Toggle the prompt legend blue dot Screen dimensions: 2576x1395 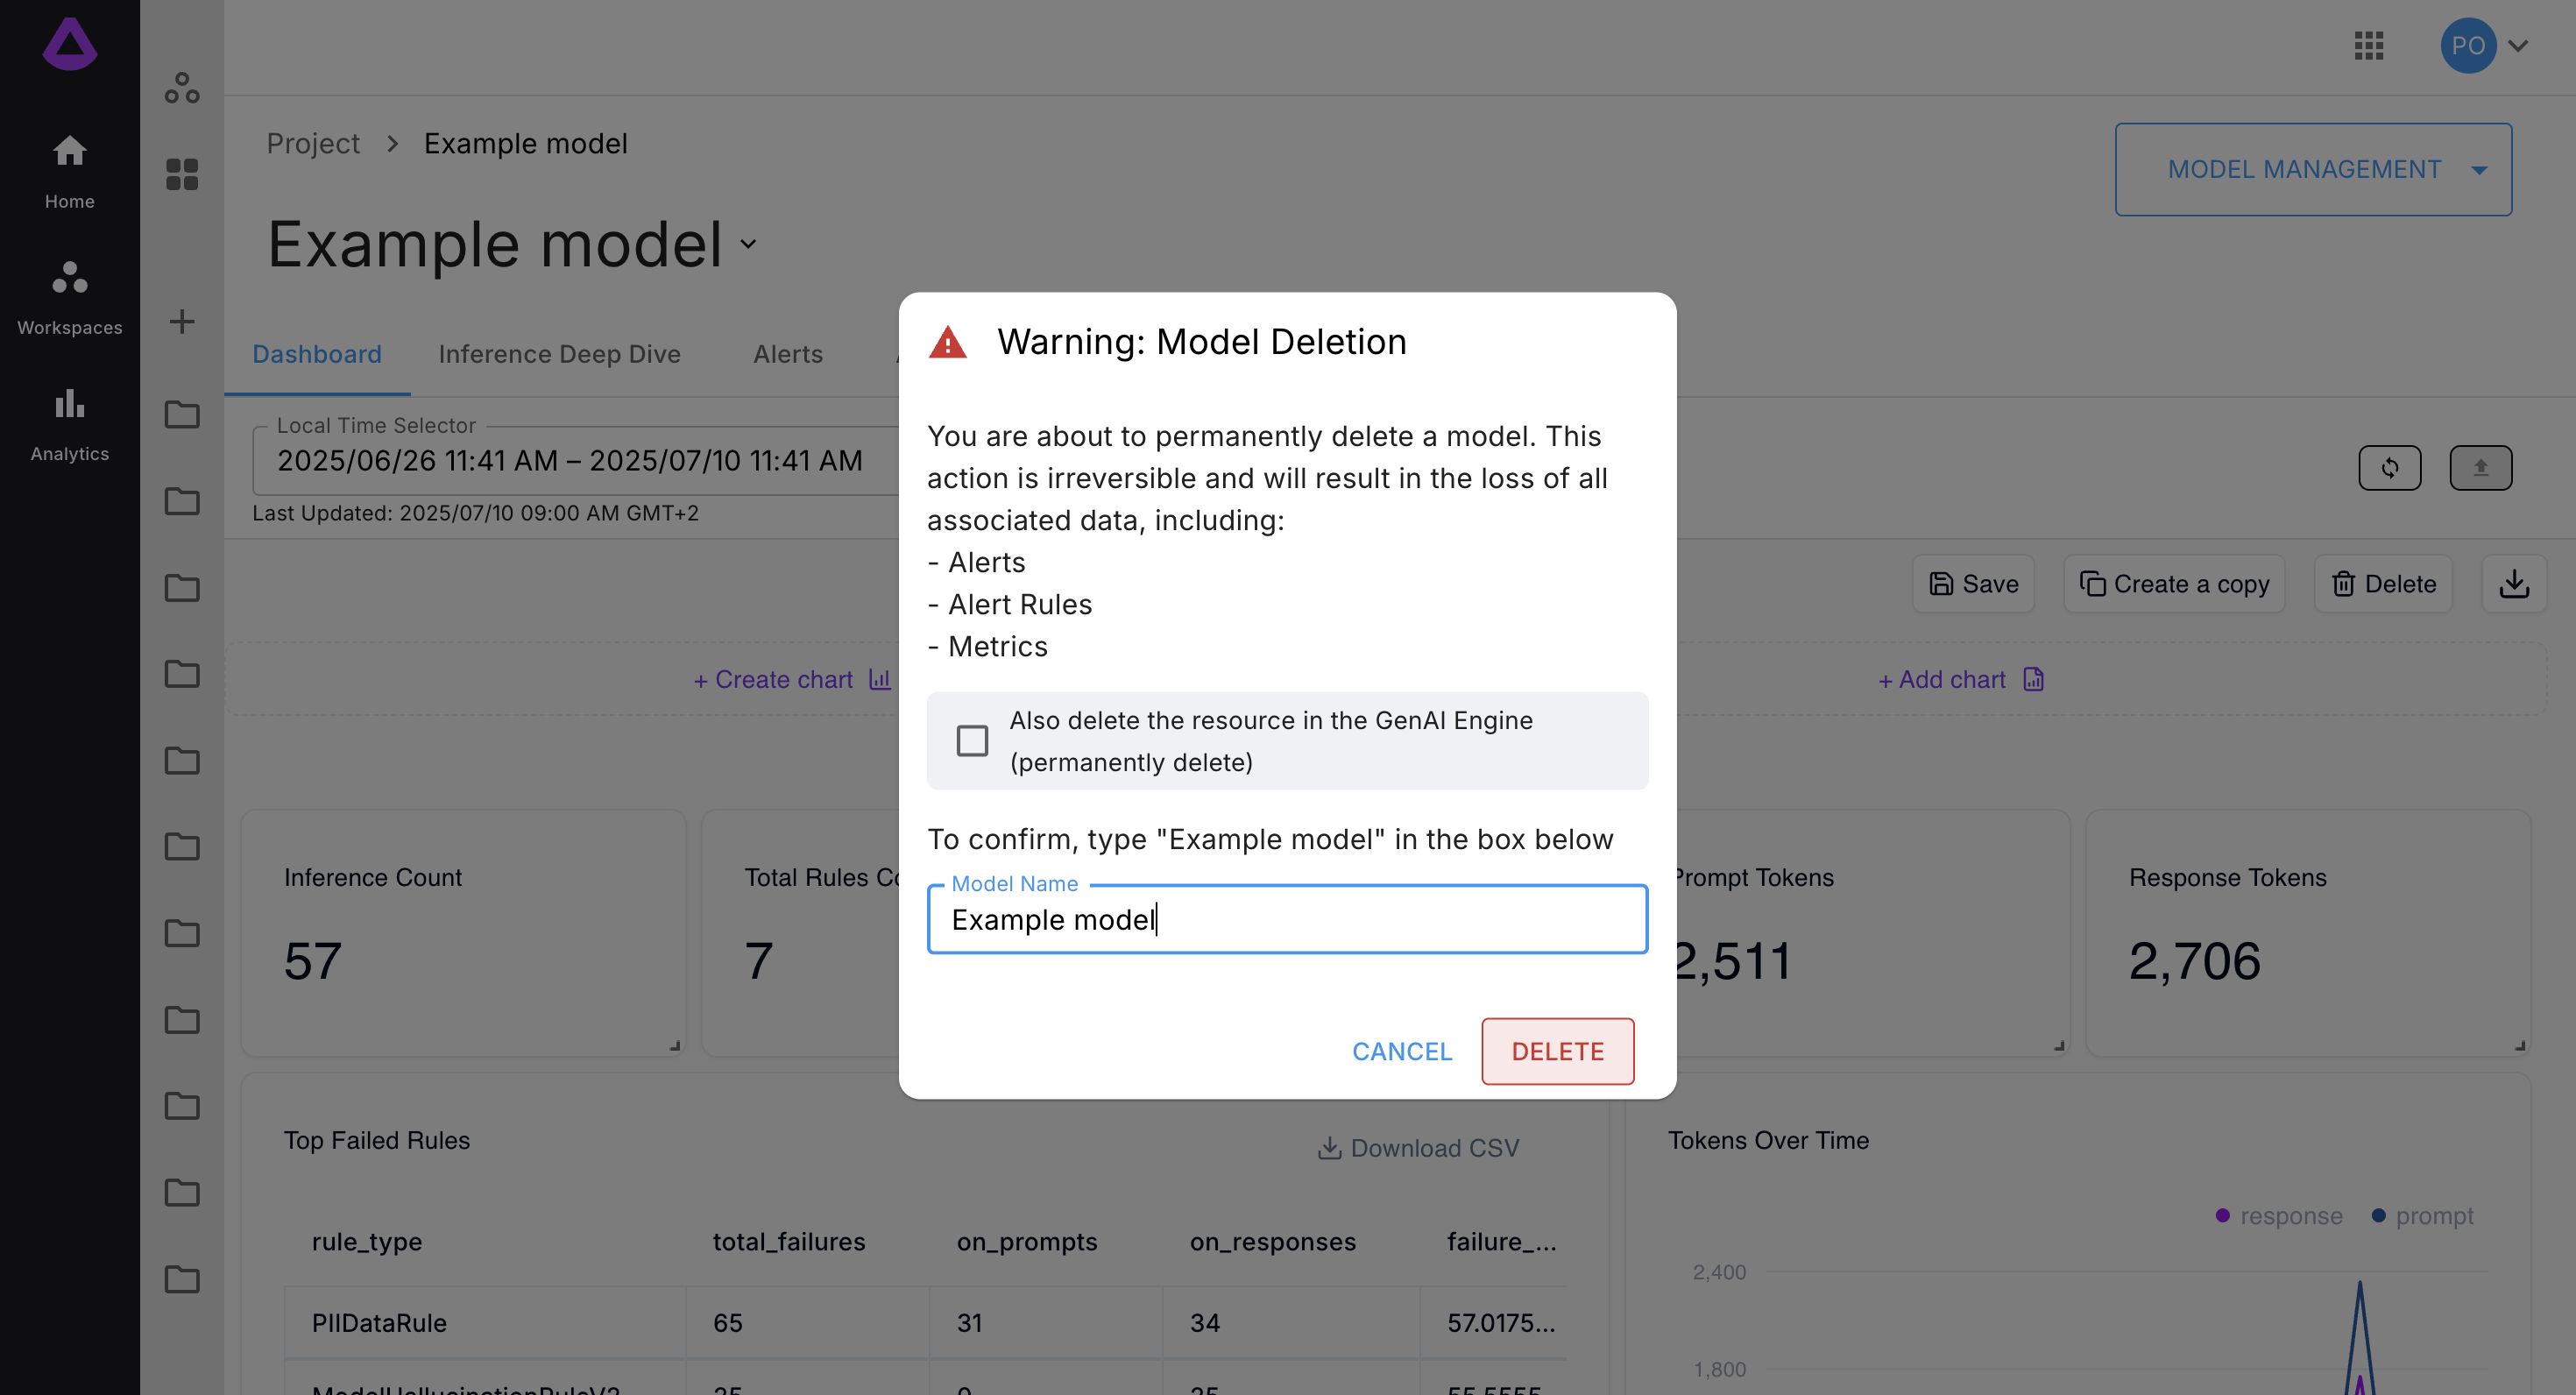2378,1215
